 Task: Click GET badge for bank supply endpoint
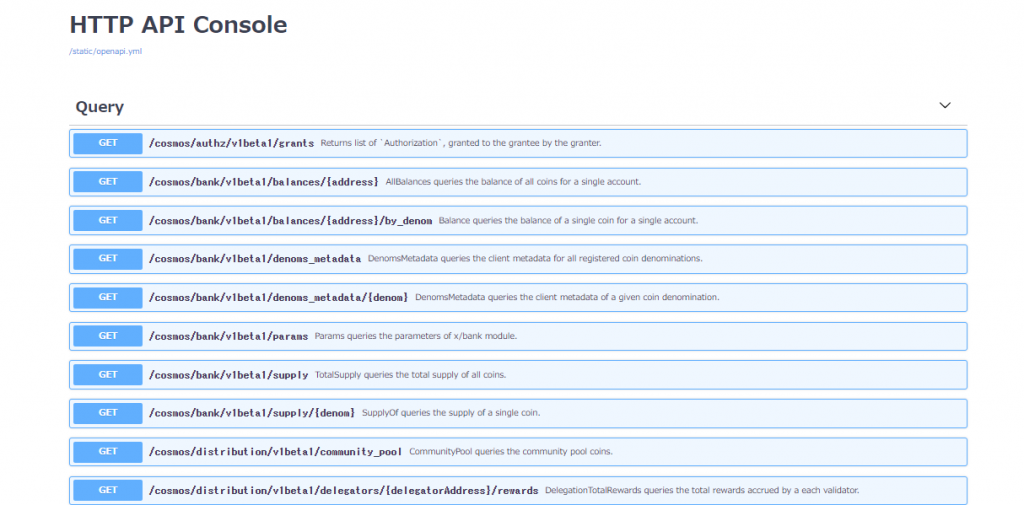click(108, 374)
